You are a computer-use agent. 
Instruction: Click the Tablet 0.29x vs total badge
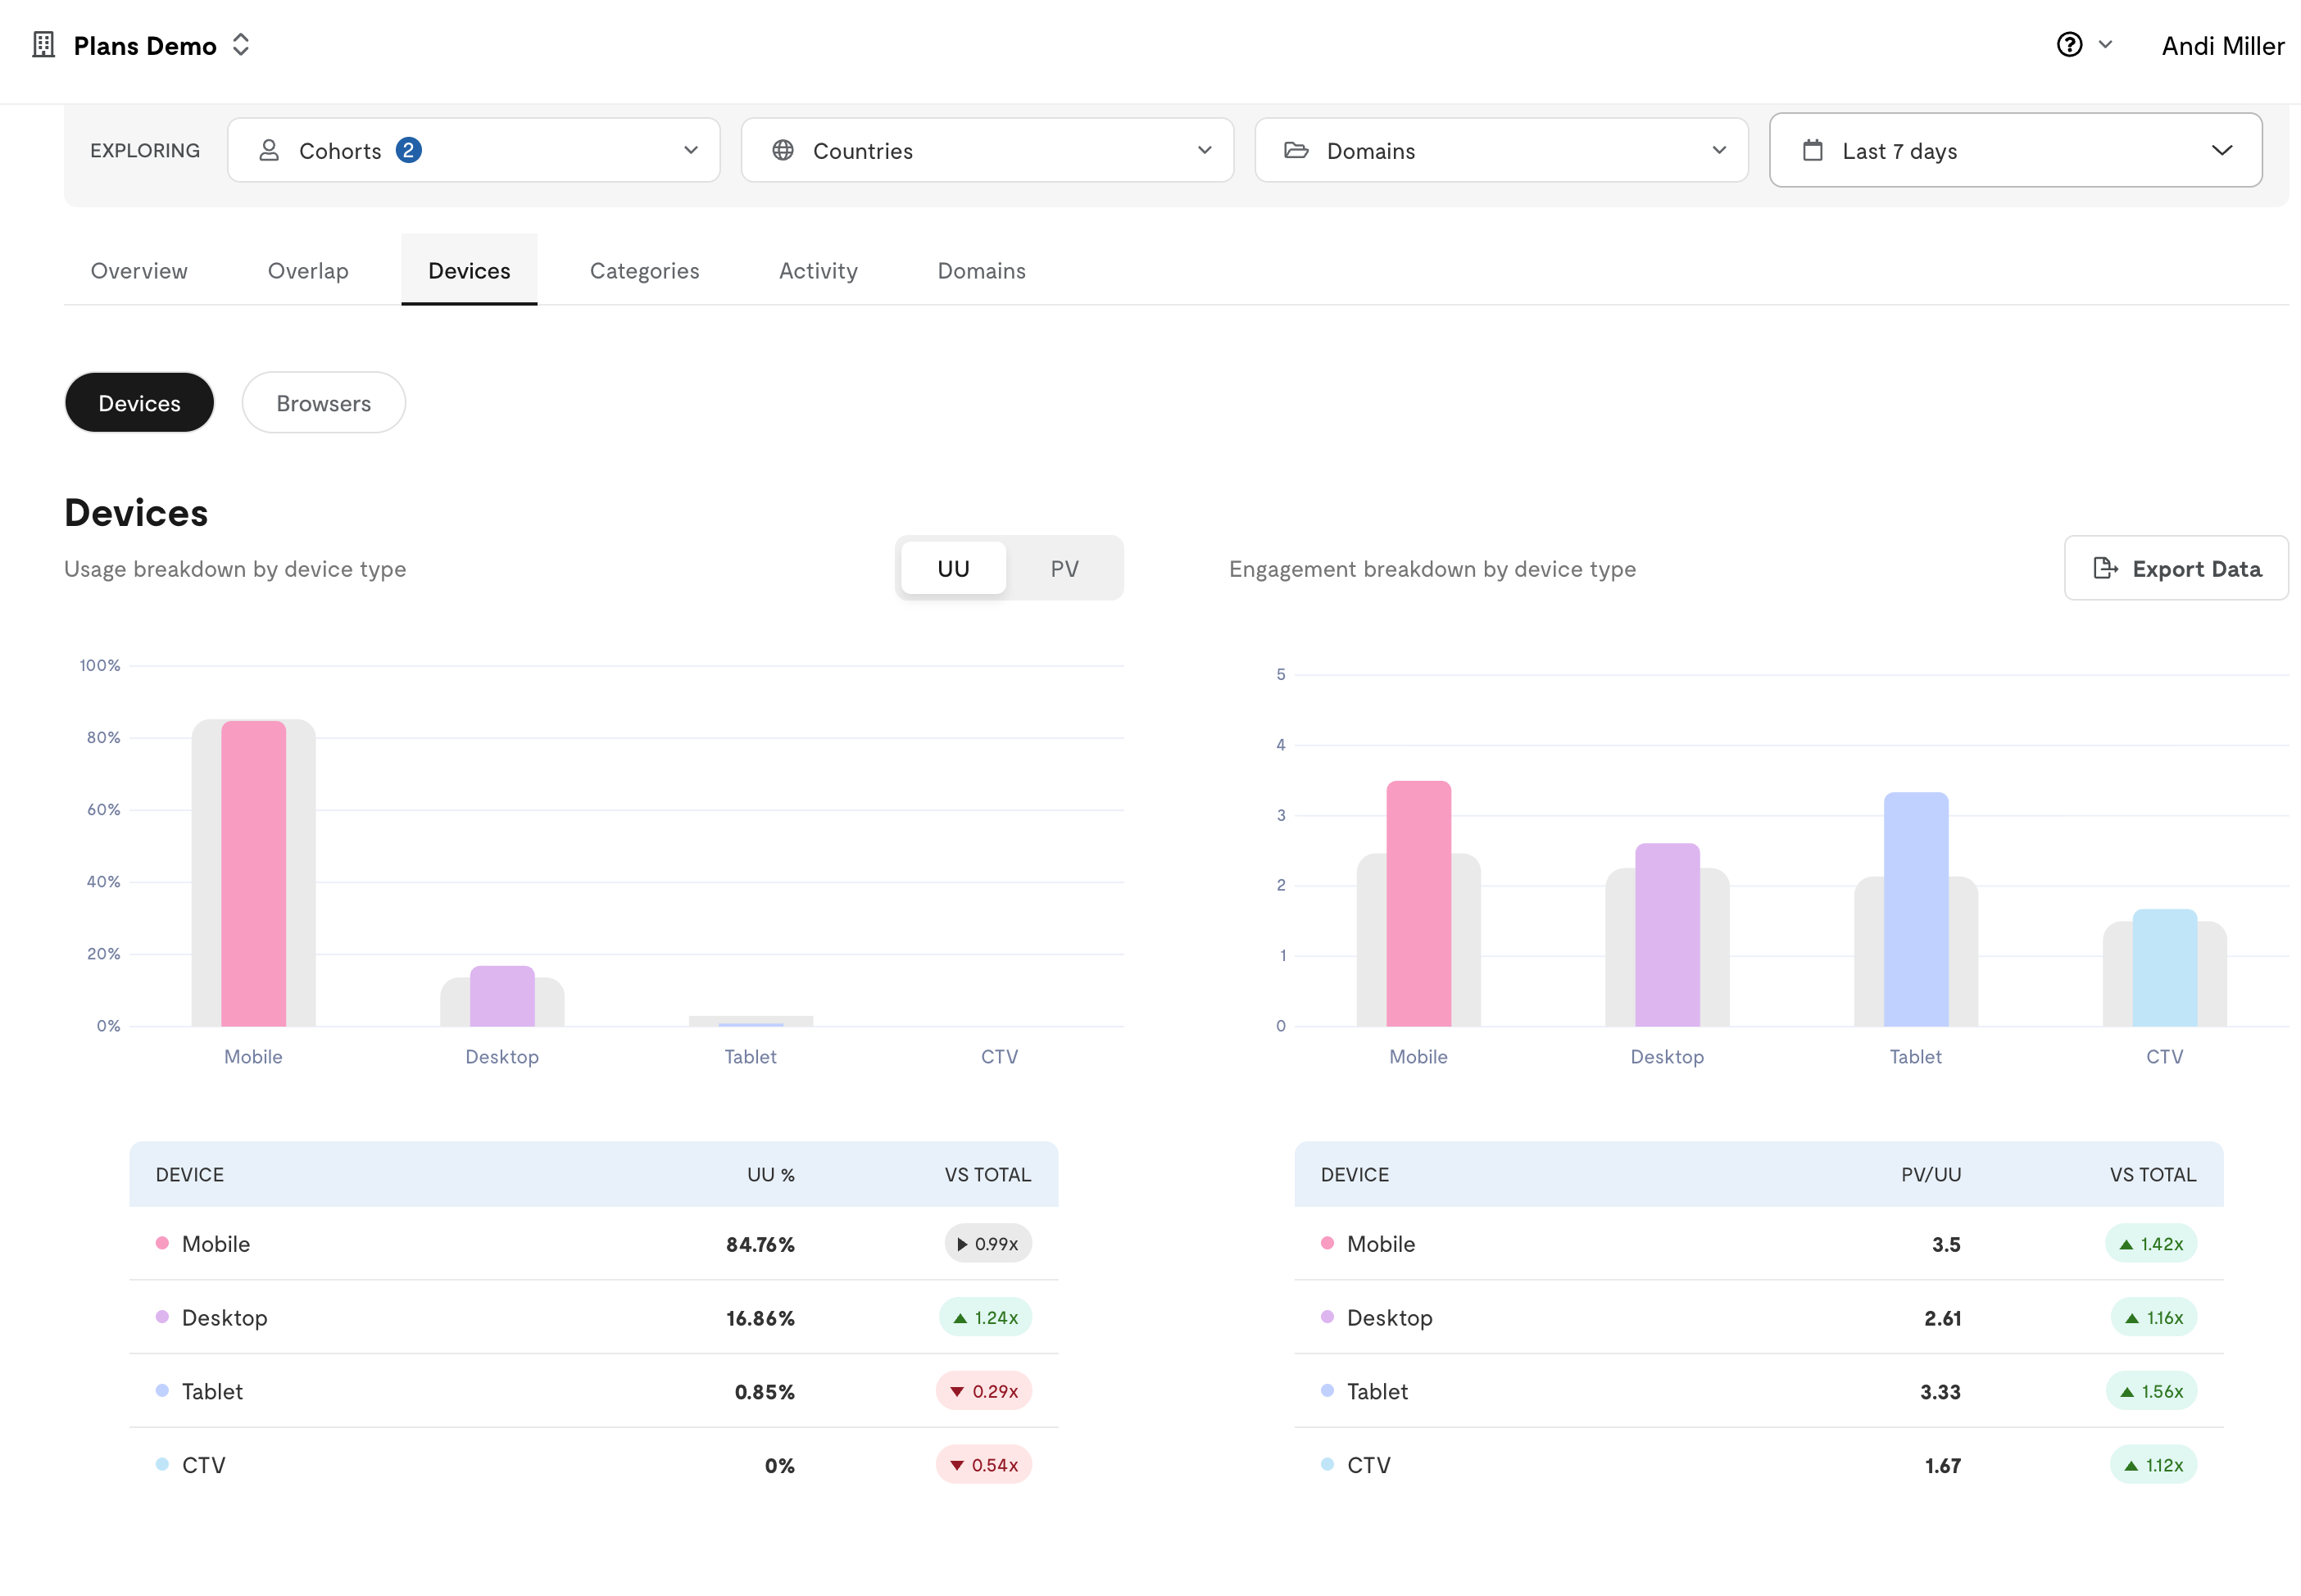pos(983,1391)
